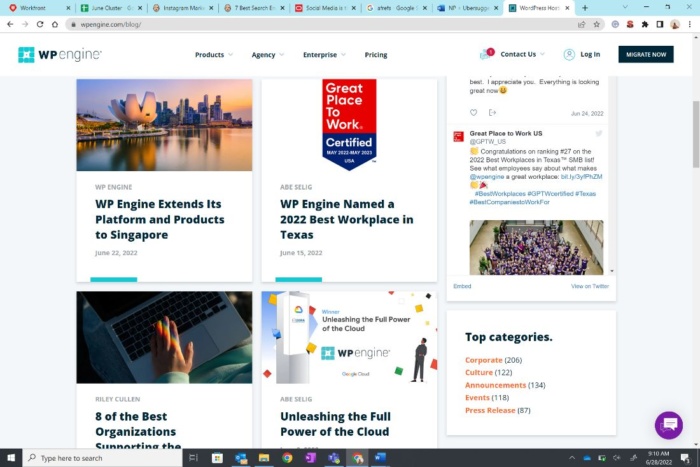Click the Twitter feed scroll down arrow

612,271
